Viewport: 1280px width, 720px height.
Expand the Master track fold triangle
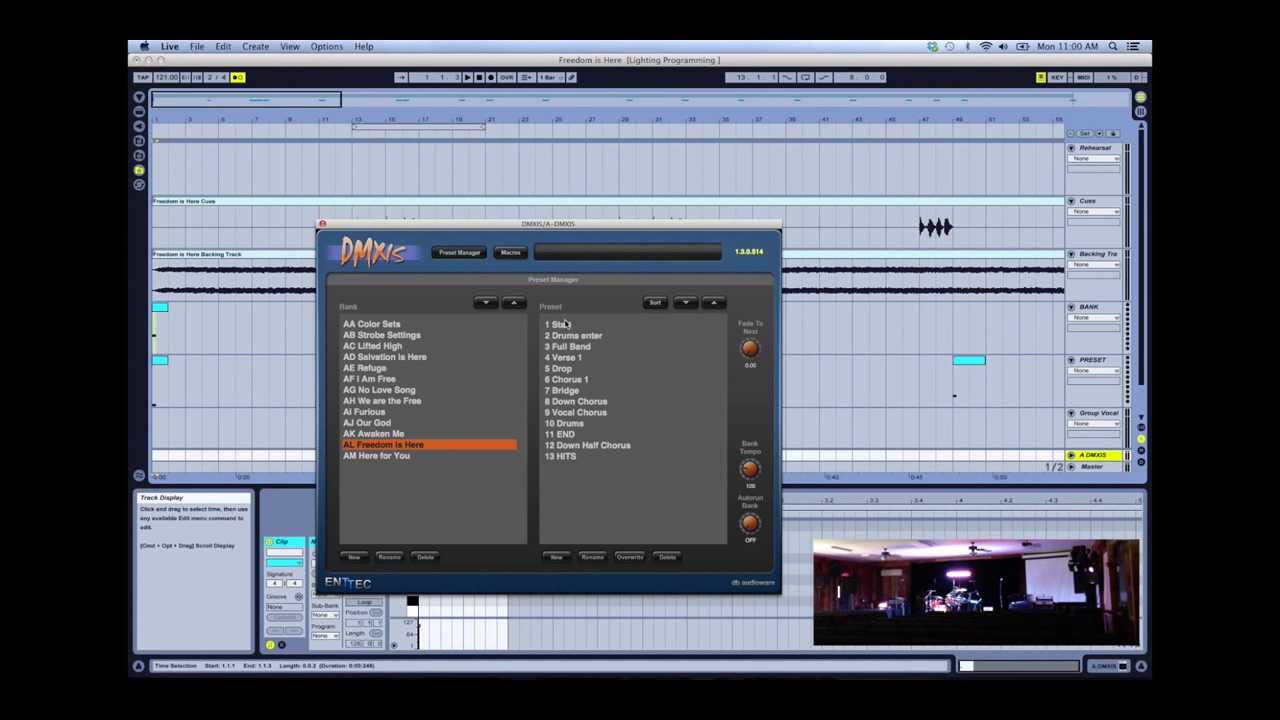tap(1072, 467)
